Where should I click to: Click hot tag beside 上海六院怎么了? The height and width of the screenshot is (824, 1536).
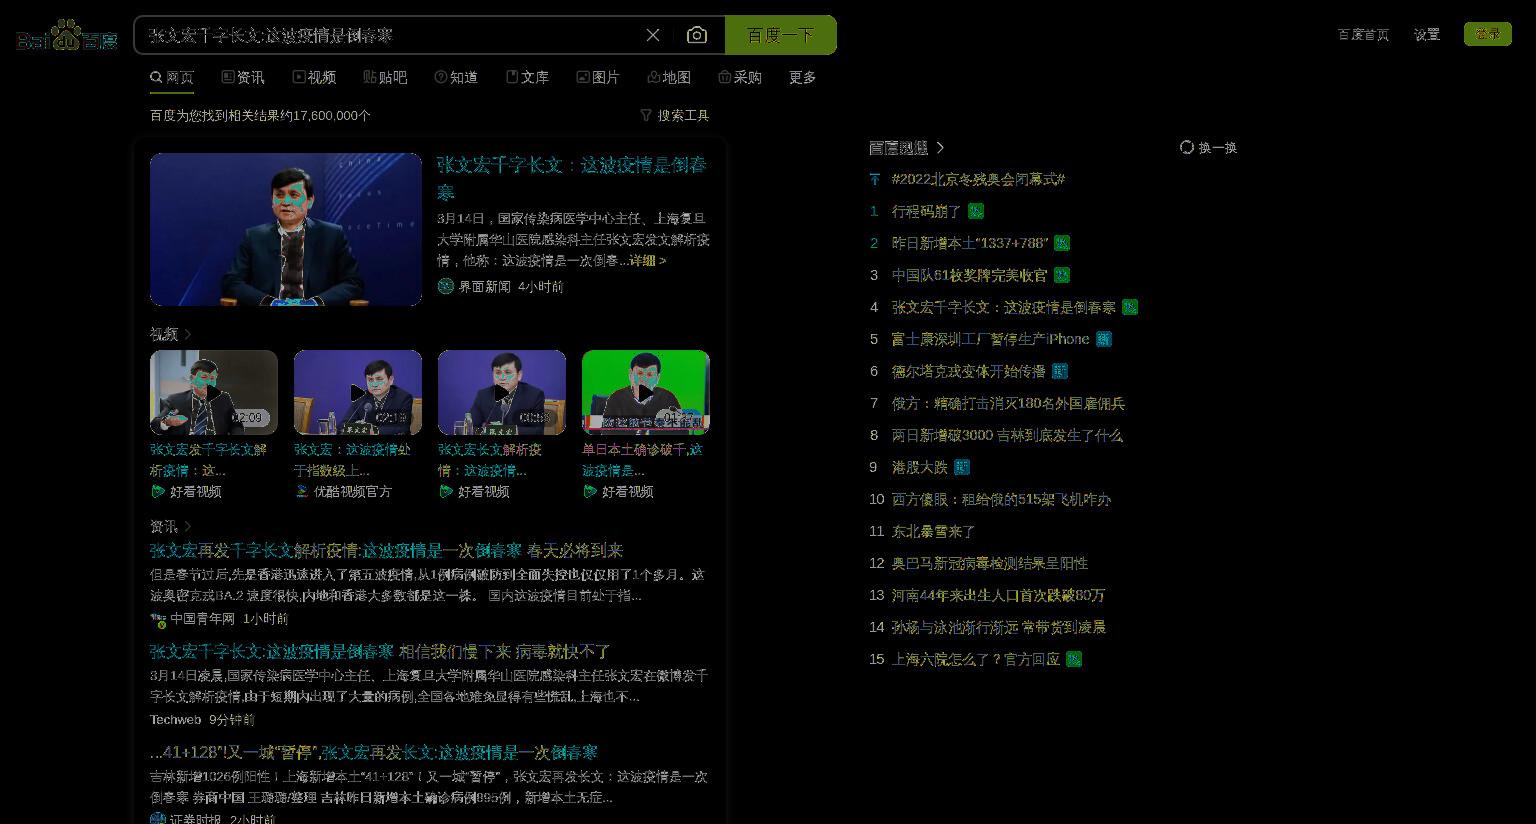pyautogui.click(x=1074, y=659)
